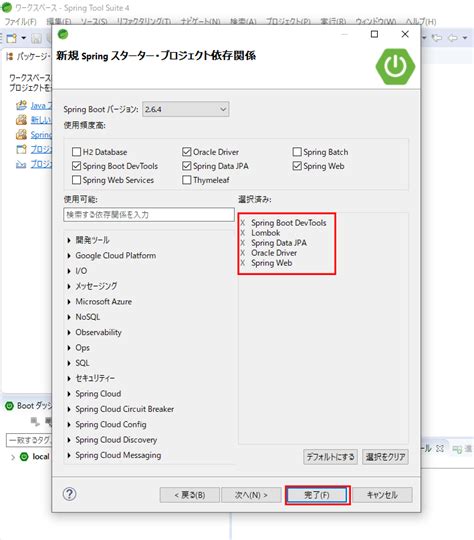
Task: Focus the dependency search input field
Action: click(149, 215)
